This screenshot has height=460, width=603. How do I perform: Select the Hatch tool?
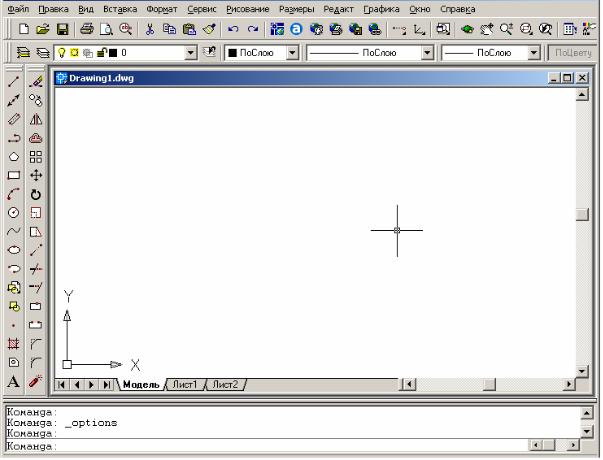(14, 343)
